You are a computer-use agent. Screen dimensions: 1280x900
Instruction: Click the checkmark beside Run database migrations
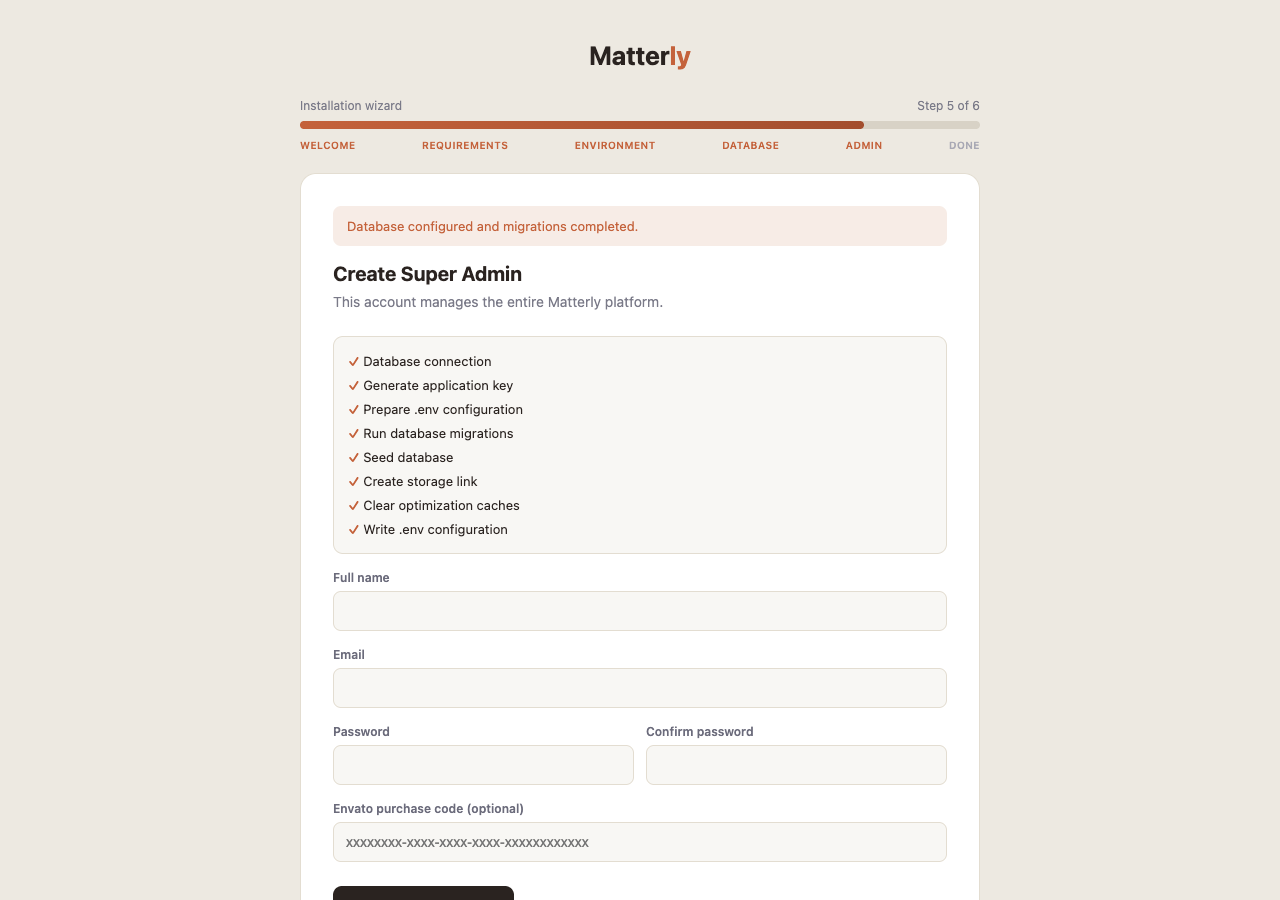(354, 434)
